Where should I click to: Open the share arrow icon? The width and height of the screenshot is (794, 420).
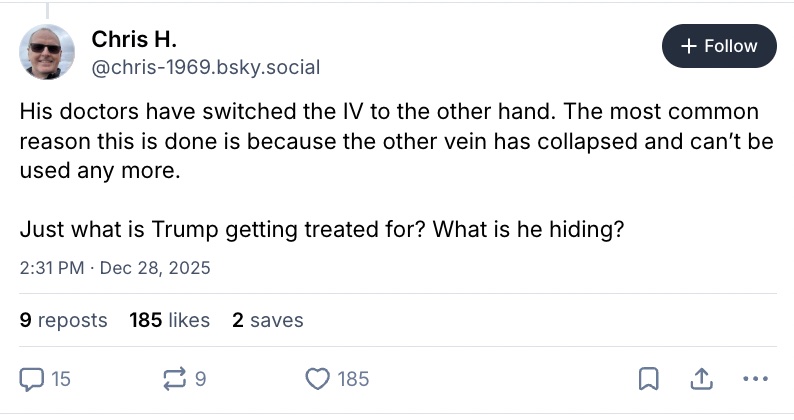[x=700, y=379]
